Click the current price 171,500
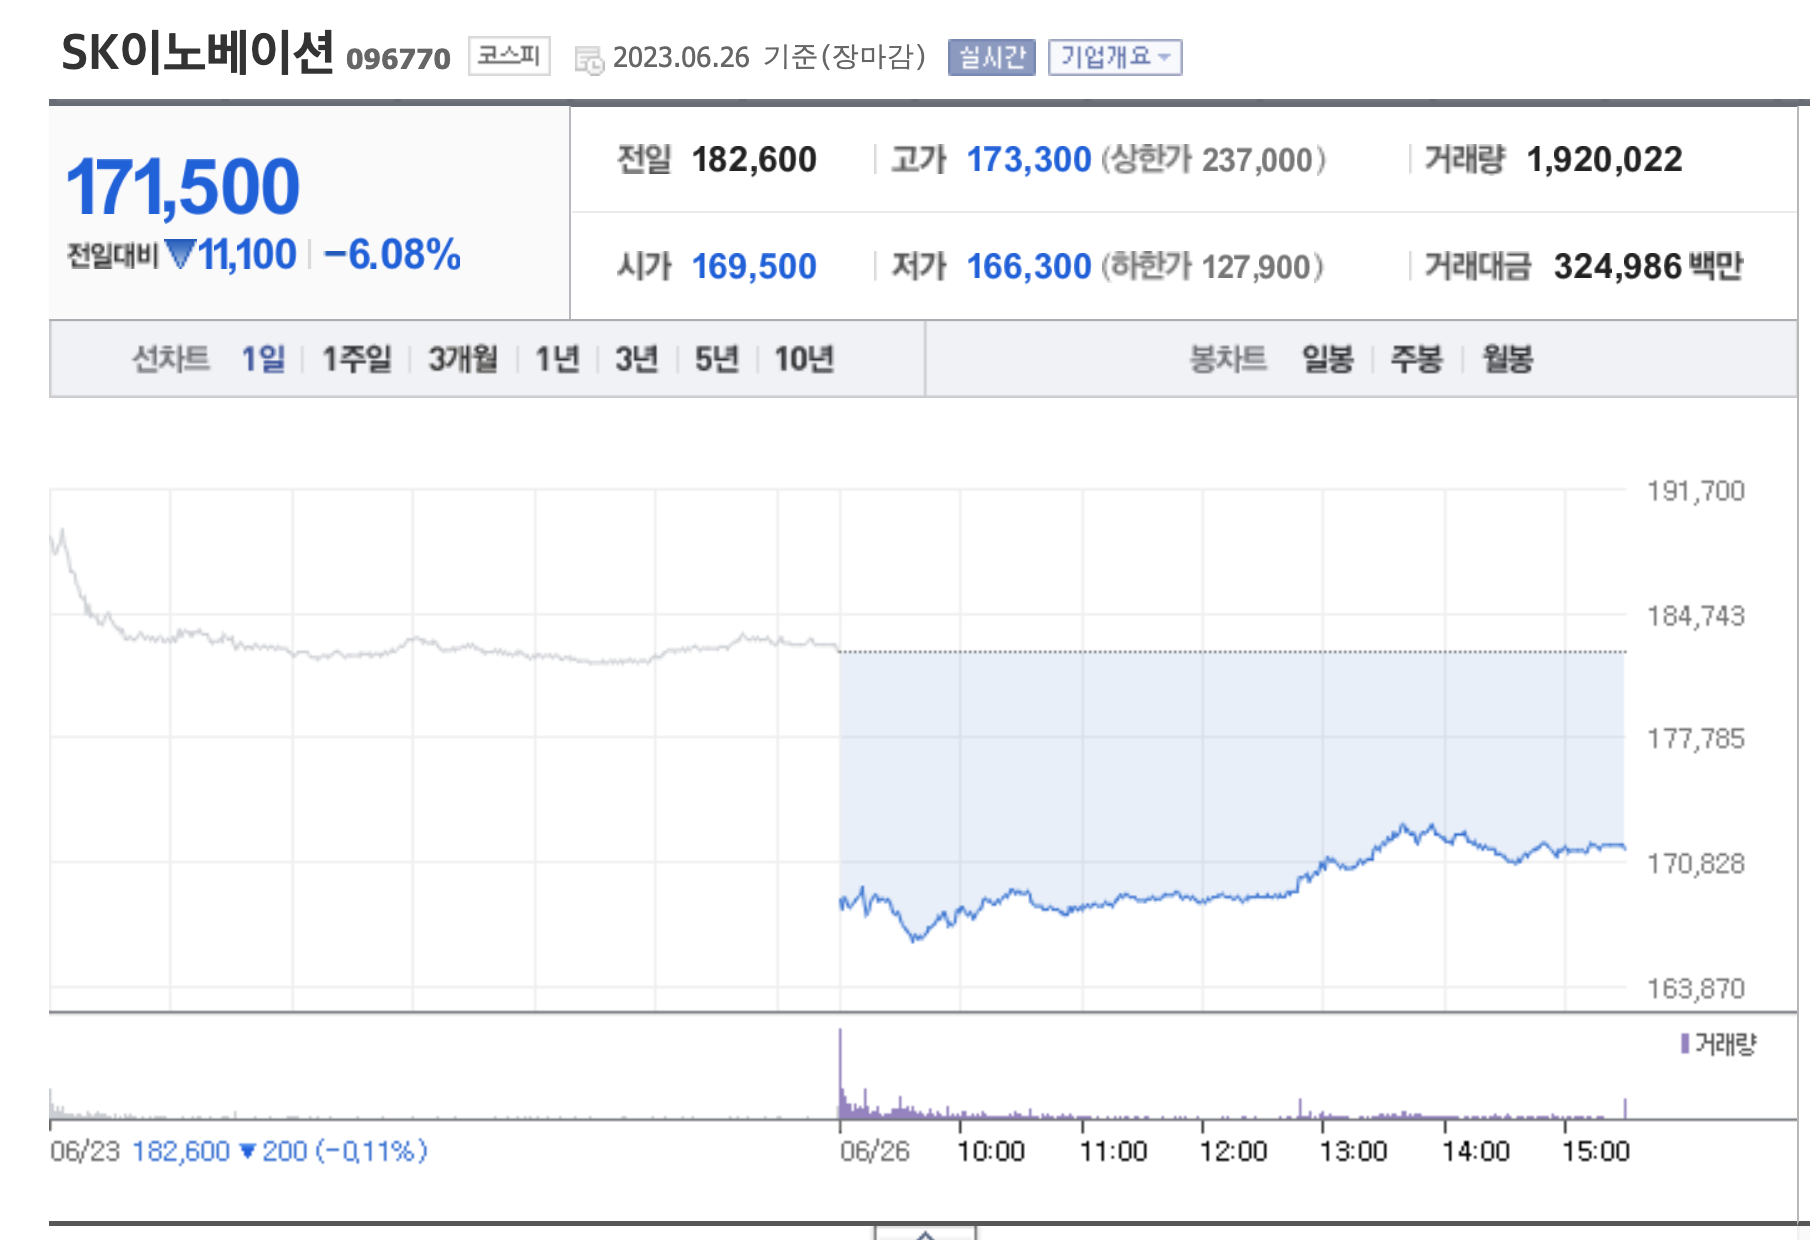 pos(182,187)
